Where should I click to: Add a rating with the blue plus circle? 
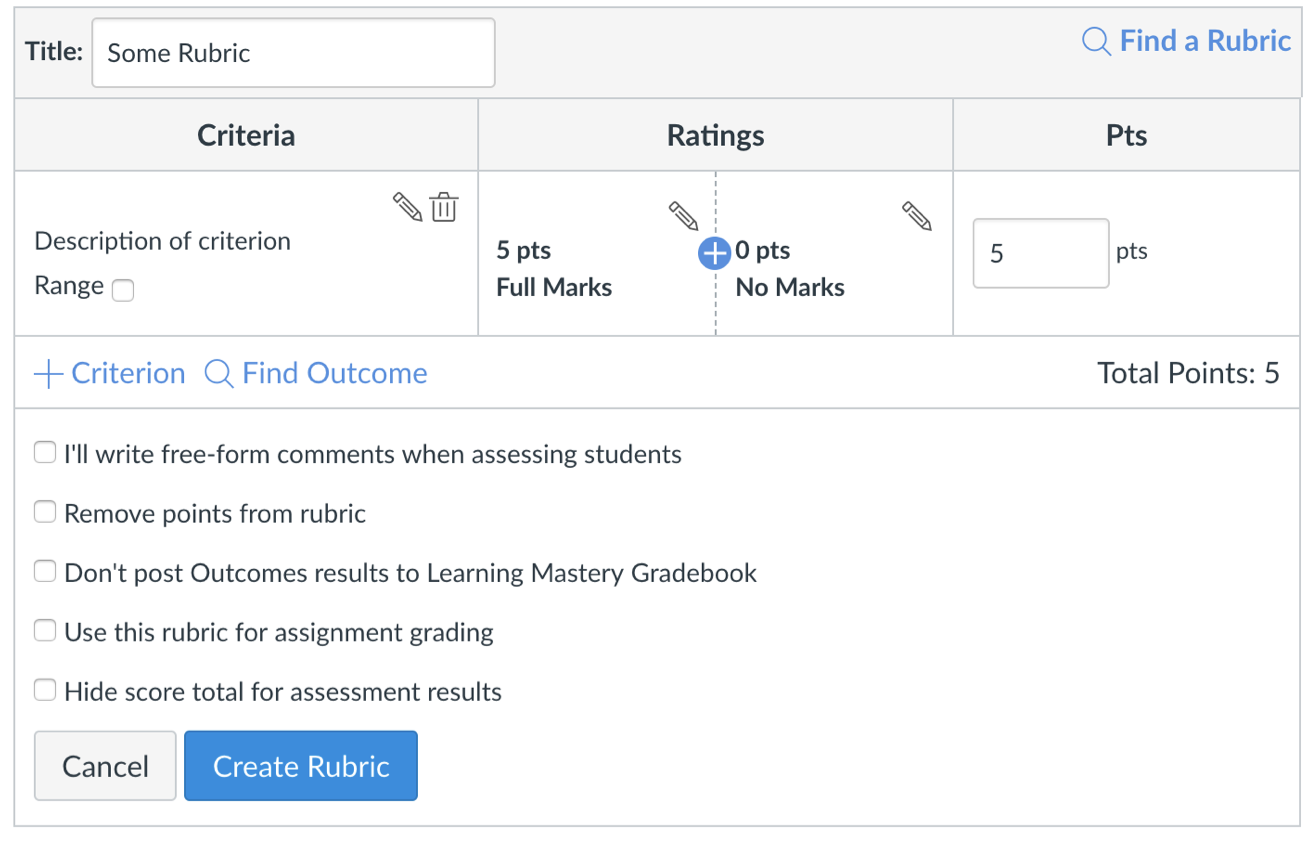tap(714, 254)
